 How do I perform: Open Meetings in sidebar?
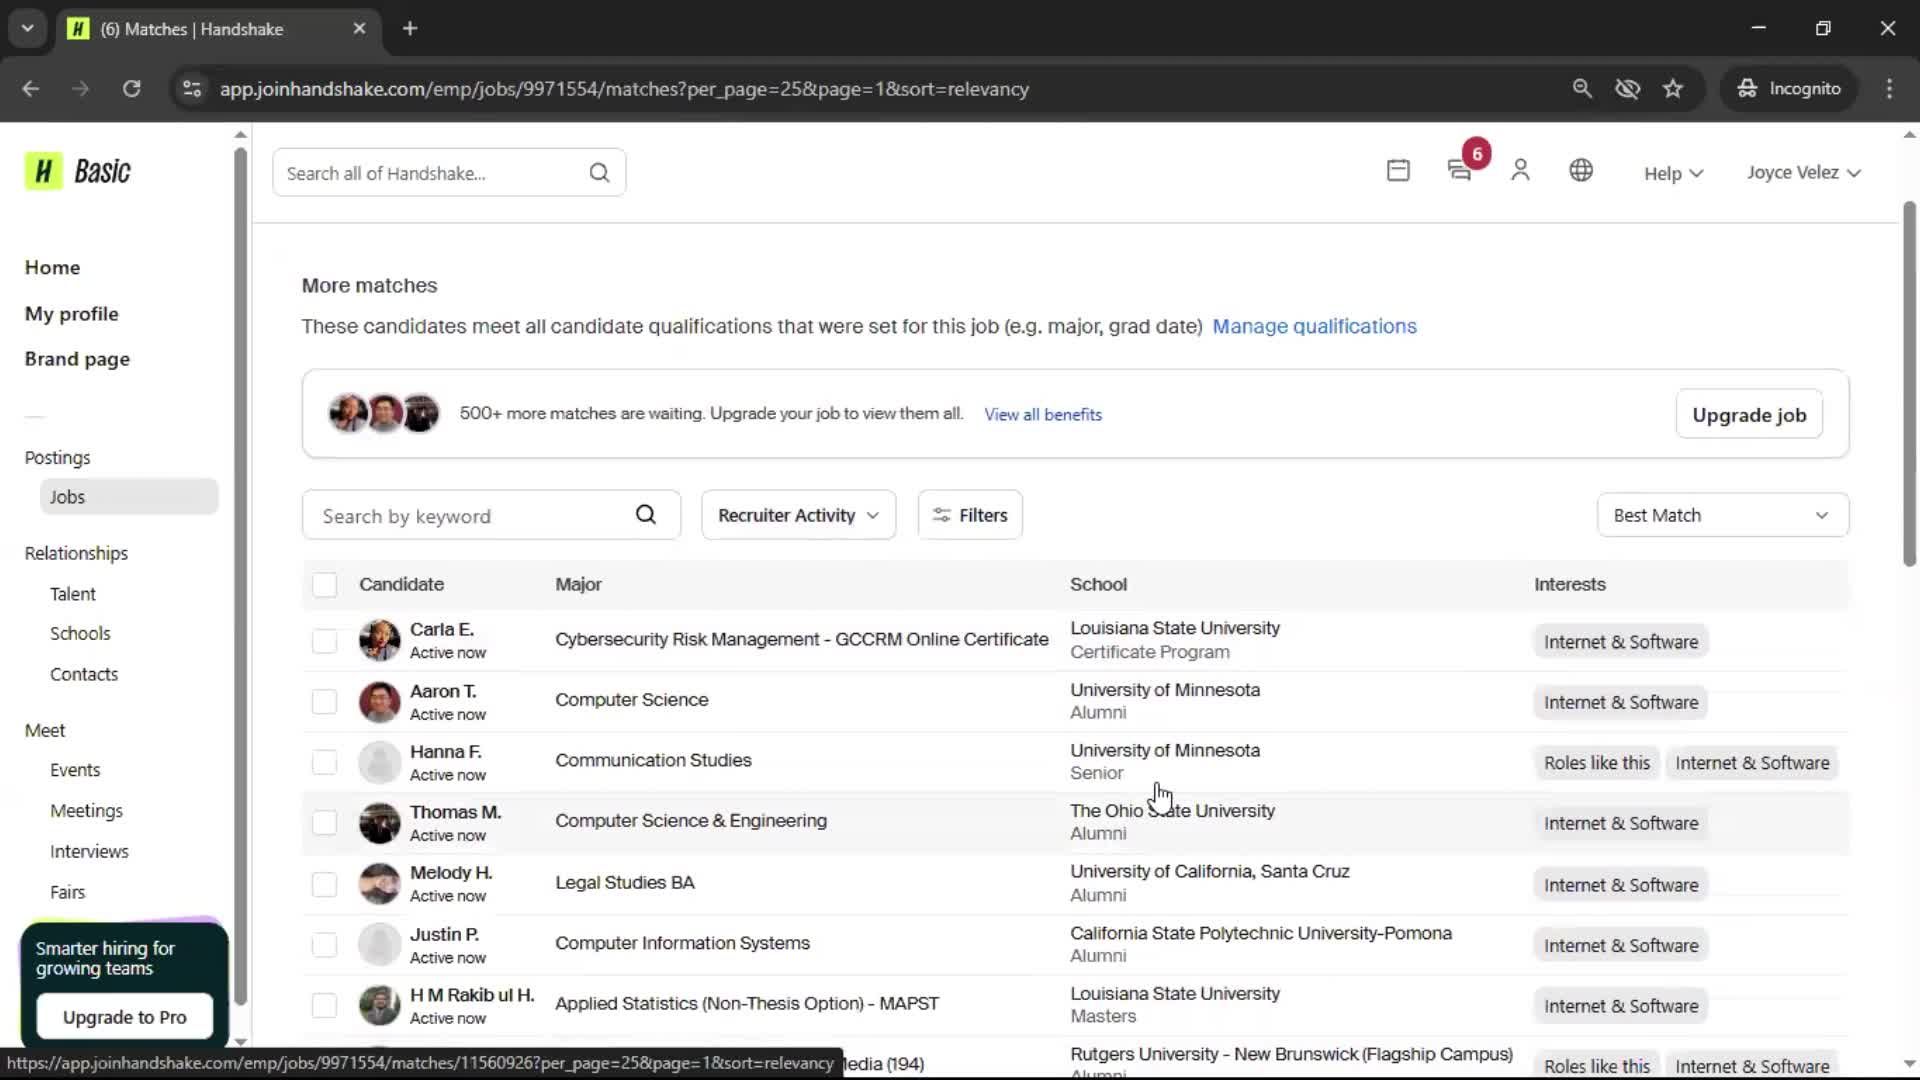point(86,811)
